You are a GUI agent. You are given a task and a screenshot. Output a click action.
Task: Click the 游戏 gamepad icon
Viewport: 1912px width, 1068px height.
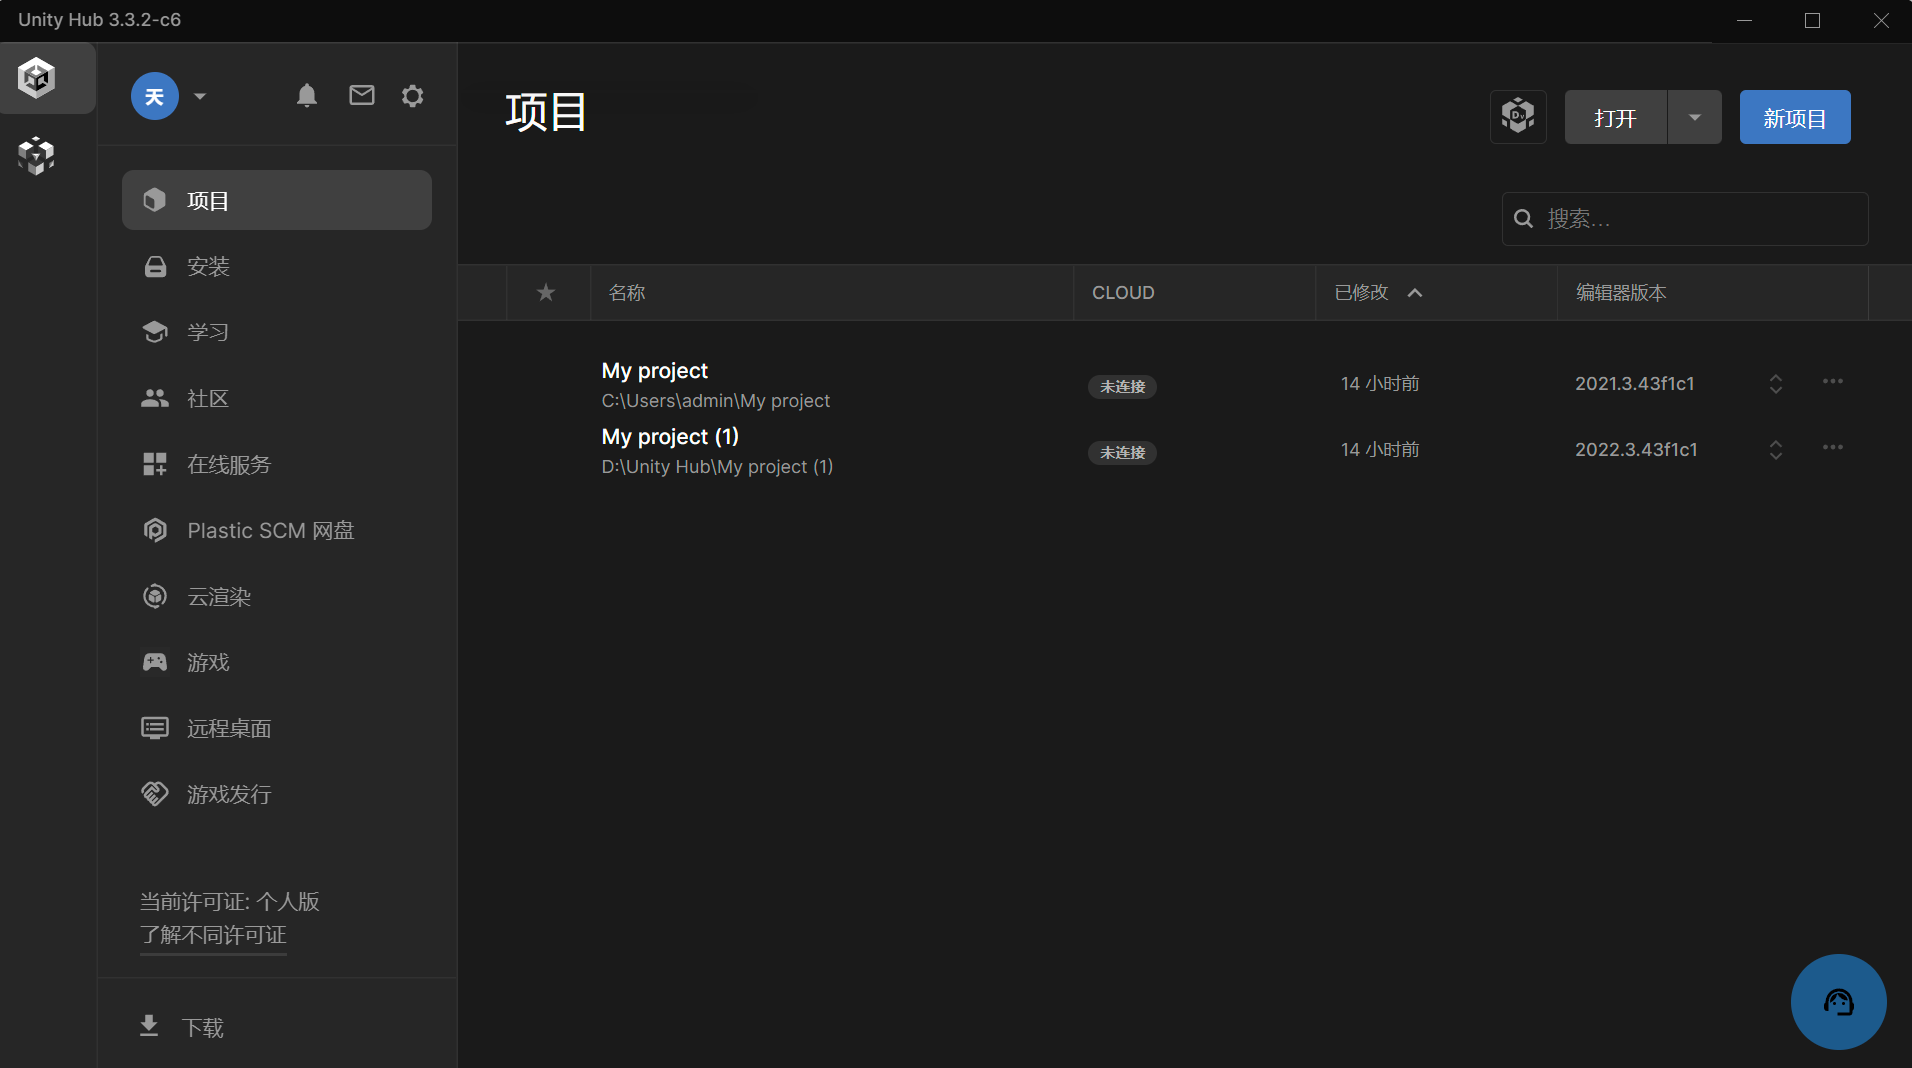(155, 662)
